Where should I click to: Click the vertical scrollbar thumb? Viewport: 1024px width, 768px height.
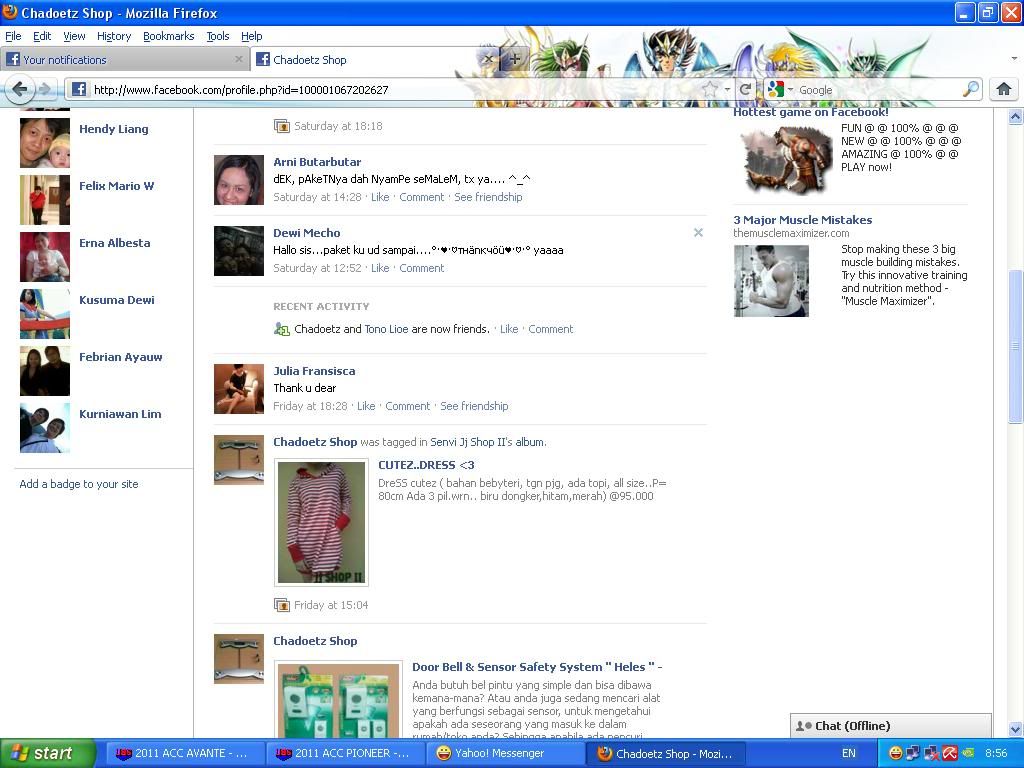point(1016,346)
